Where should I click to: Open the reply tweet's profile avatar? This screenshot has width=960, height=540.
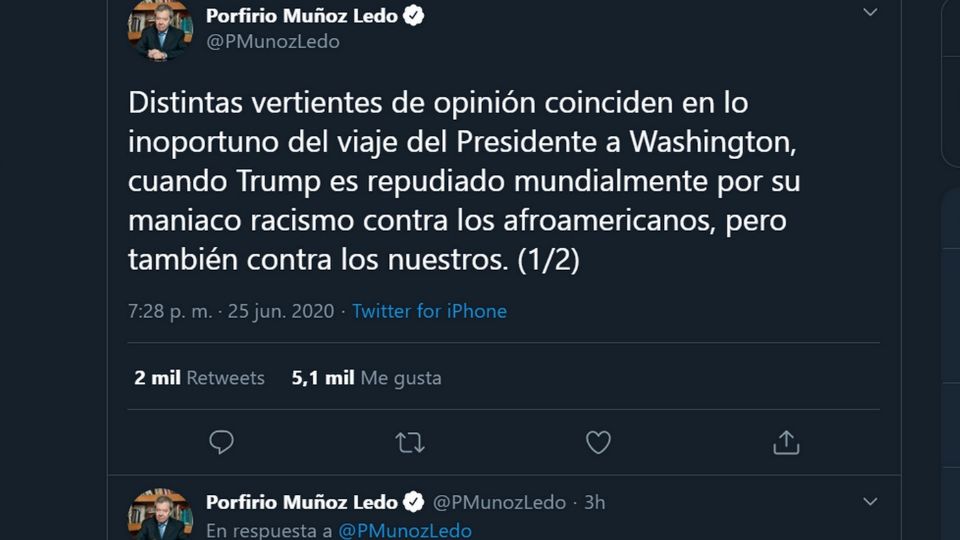[x=160, y=514]
